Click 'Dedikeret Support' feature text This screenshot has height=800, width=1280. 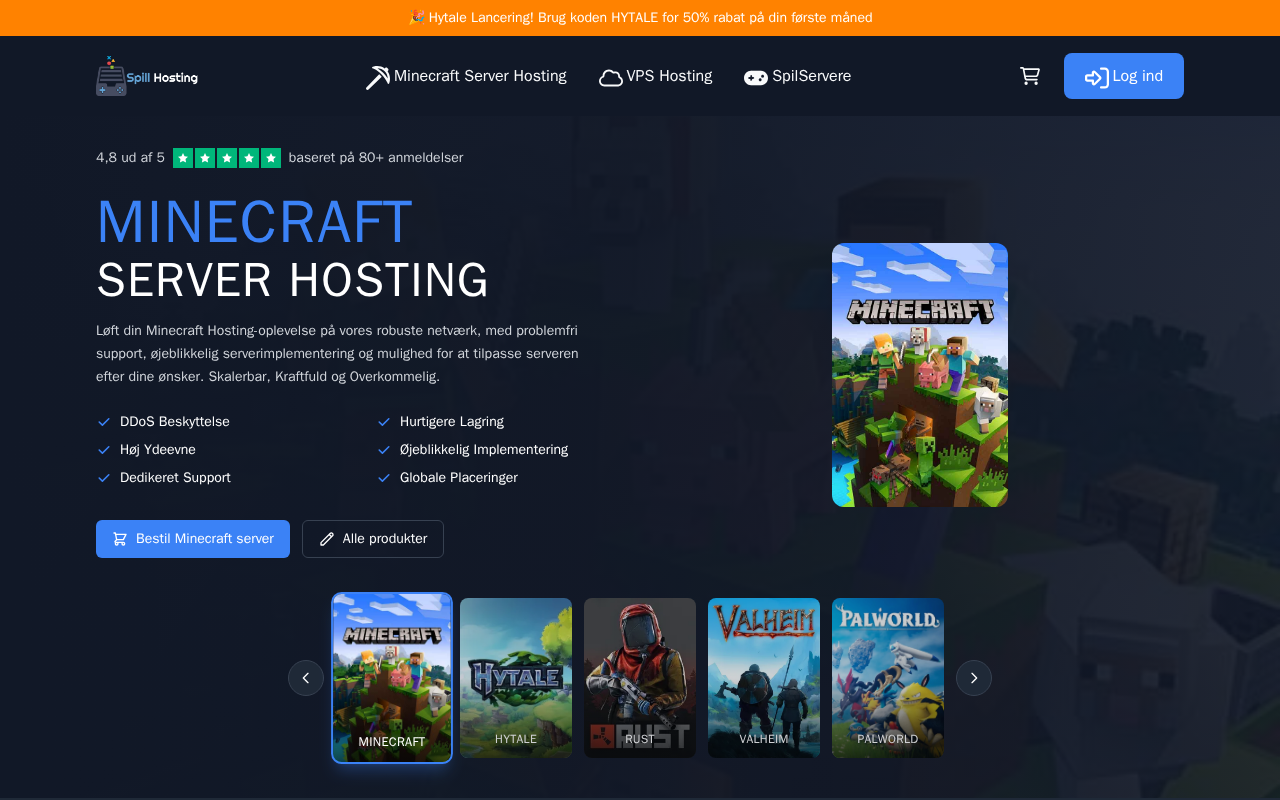[x=175, y=478]
